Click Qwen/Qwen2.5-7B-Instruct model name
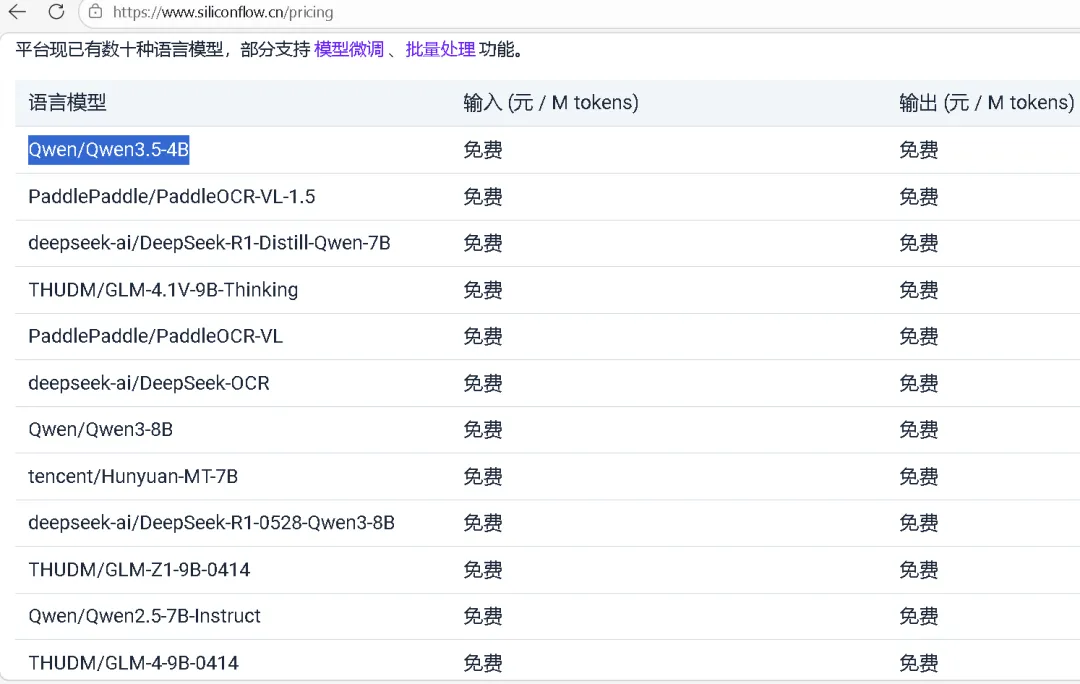Image resolution: width=1080 pixels, height=684 pixels. pyautogui.click(x=145, y=616)
